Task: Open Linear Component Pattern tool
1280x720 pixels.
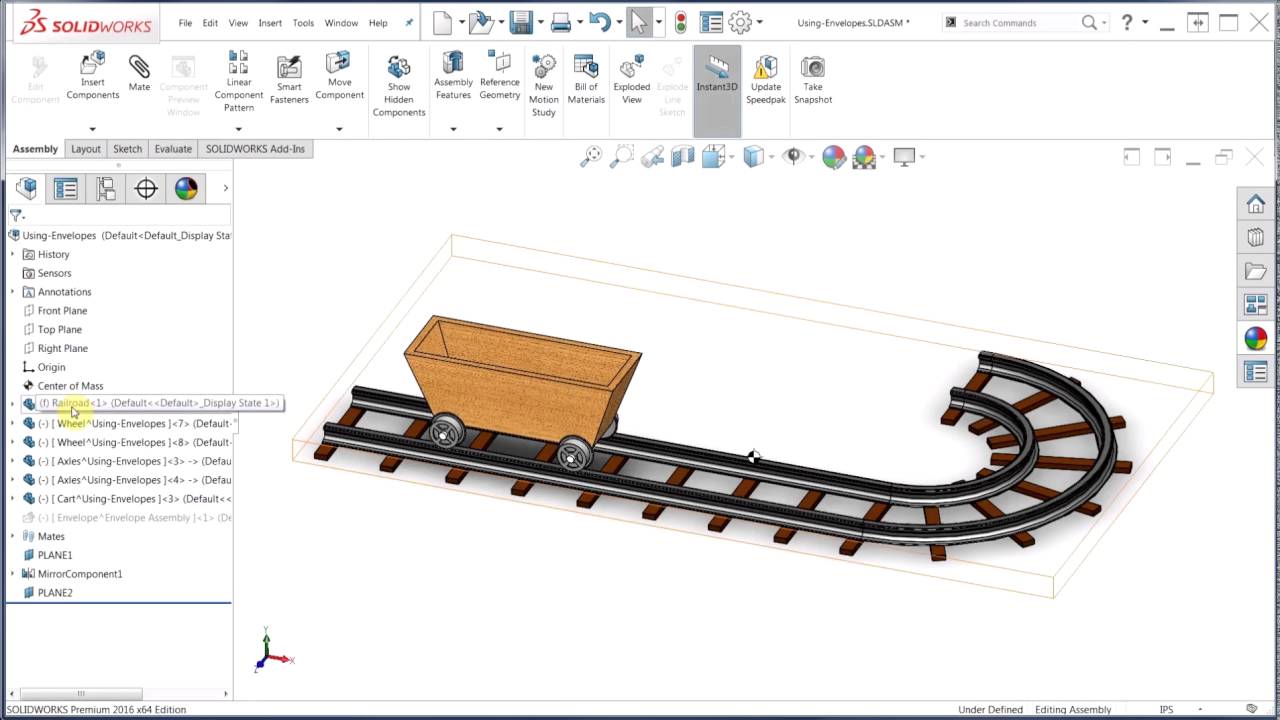Action: click(238, 81)
